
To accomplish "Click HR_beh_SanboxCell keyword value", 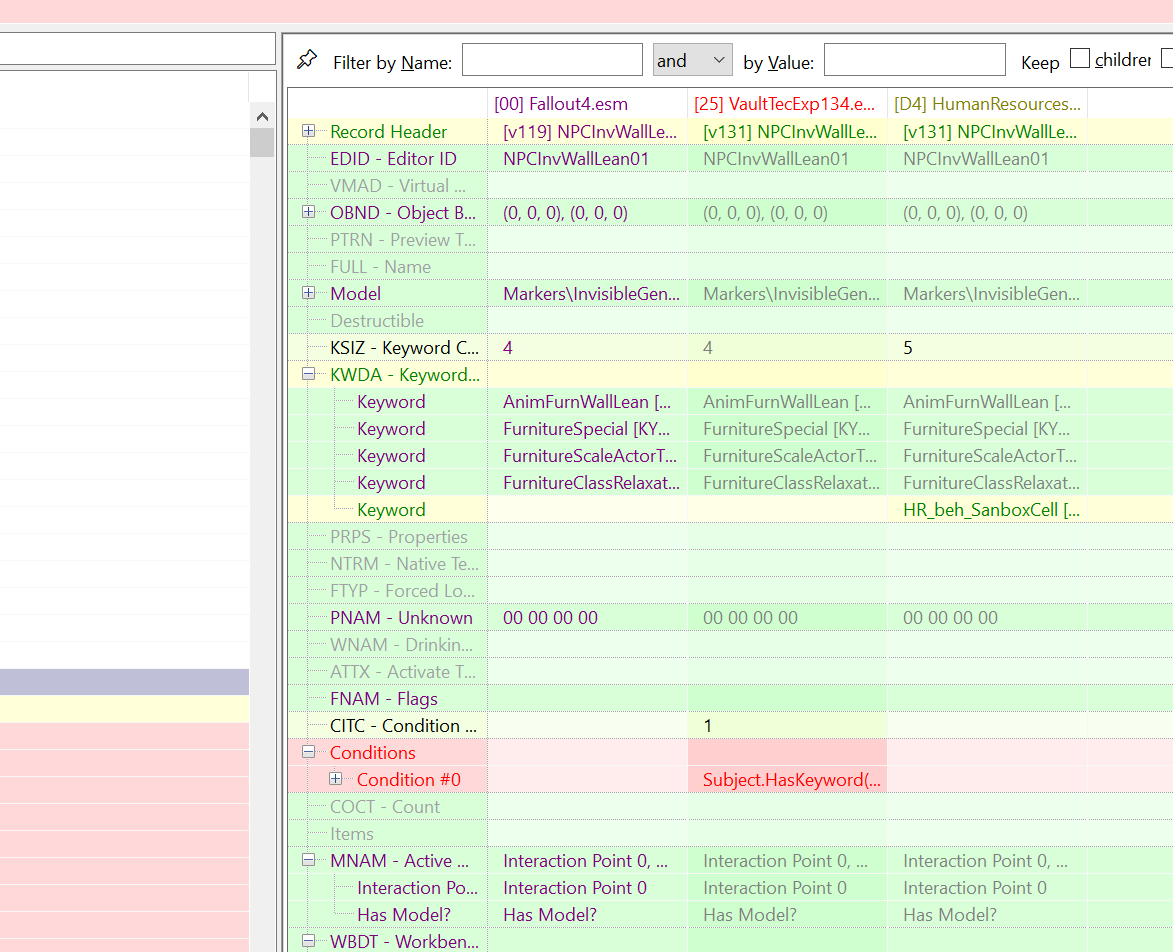I will tap(991, 510).
